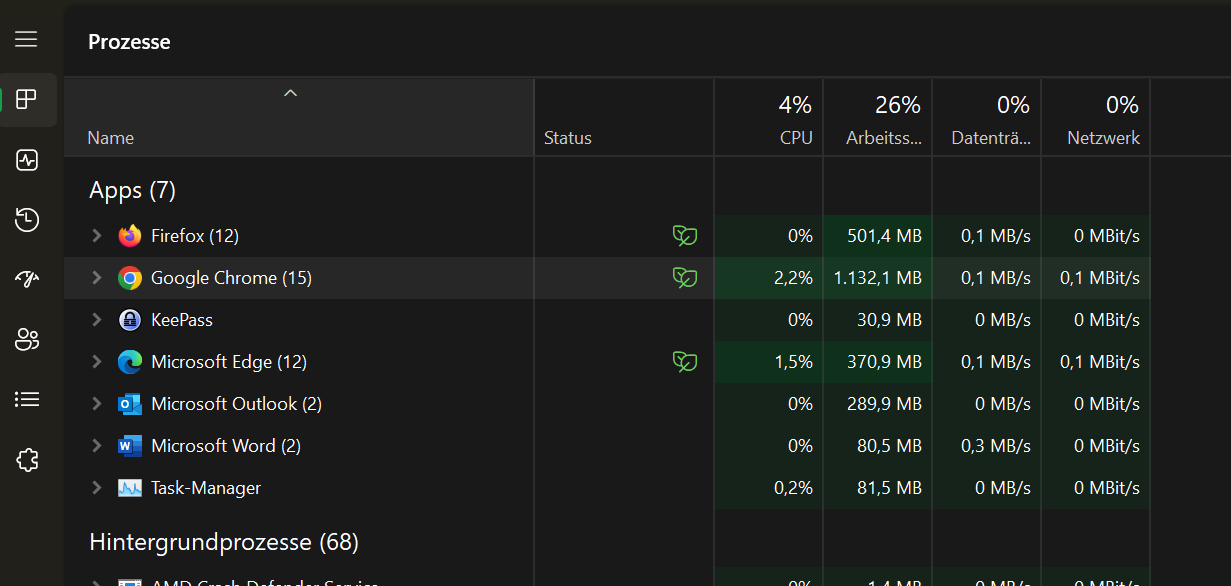Click the KeePass app icon
This screenshot has width=1231, height=586.
pyautogui.click(x=130, y=320)
